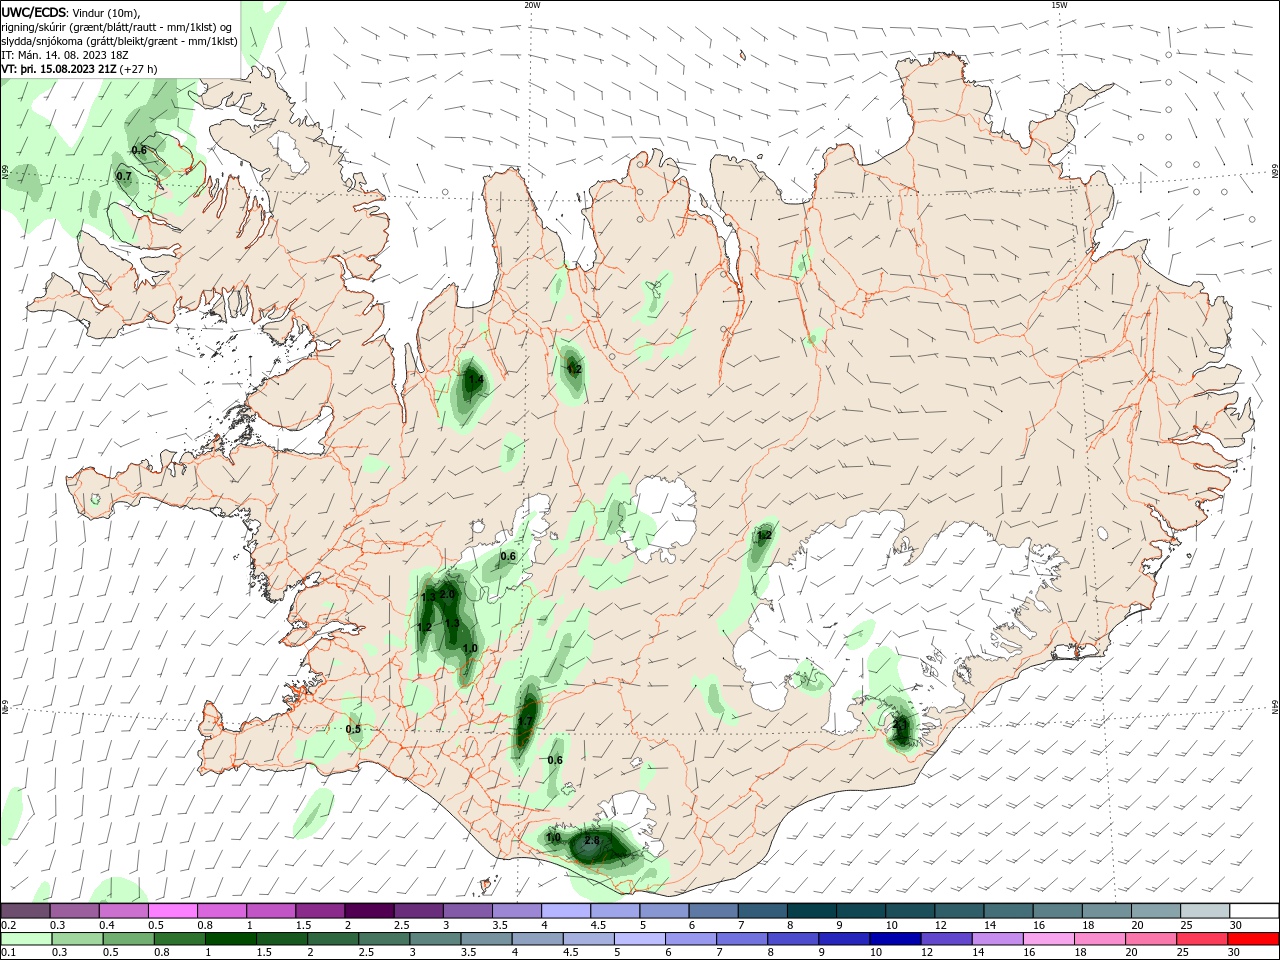Click the UWC/ECDS title text
Viewport: 1280px width, 960px height.
click(x=34, y=12)
